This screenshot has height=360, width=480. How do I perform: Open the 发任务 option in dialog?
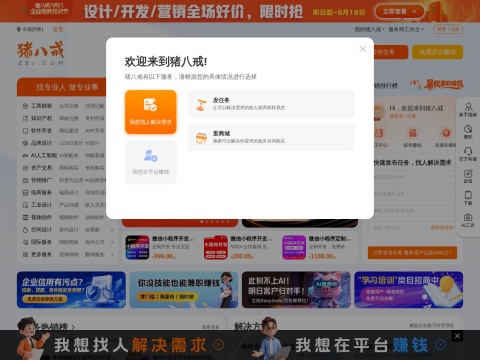271,104
